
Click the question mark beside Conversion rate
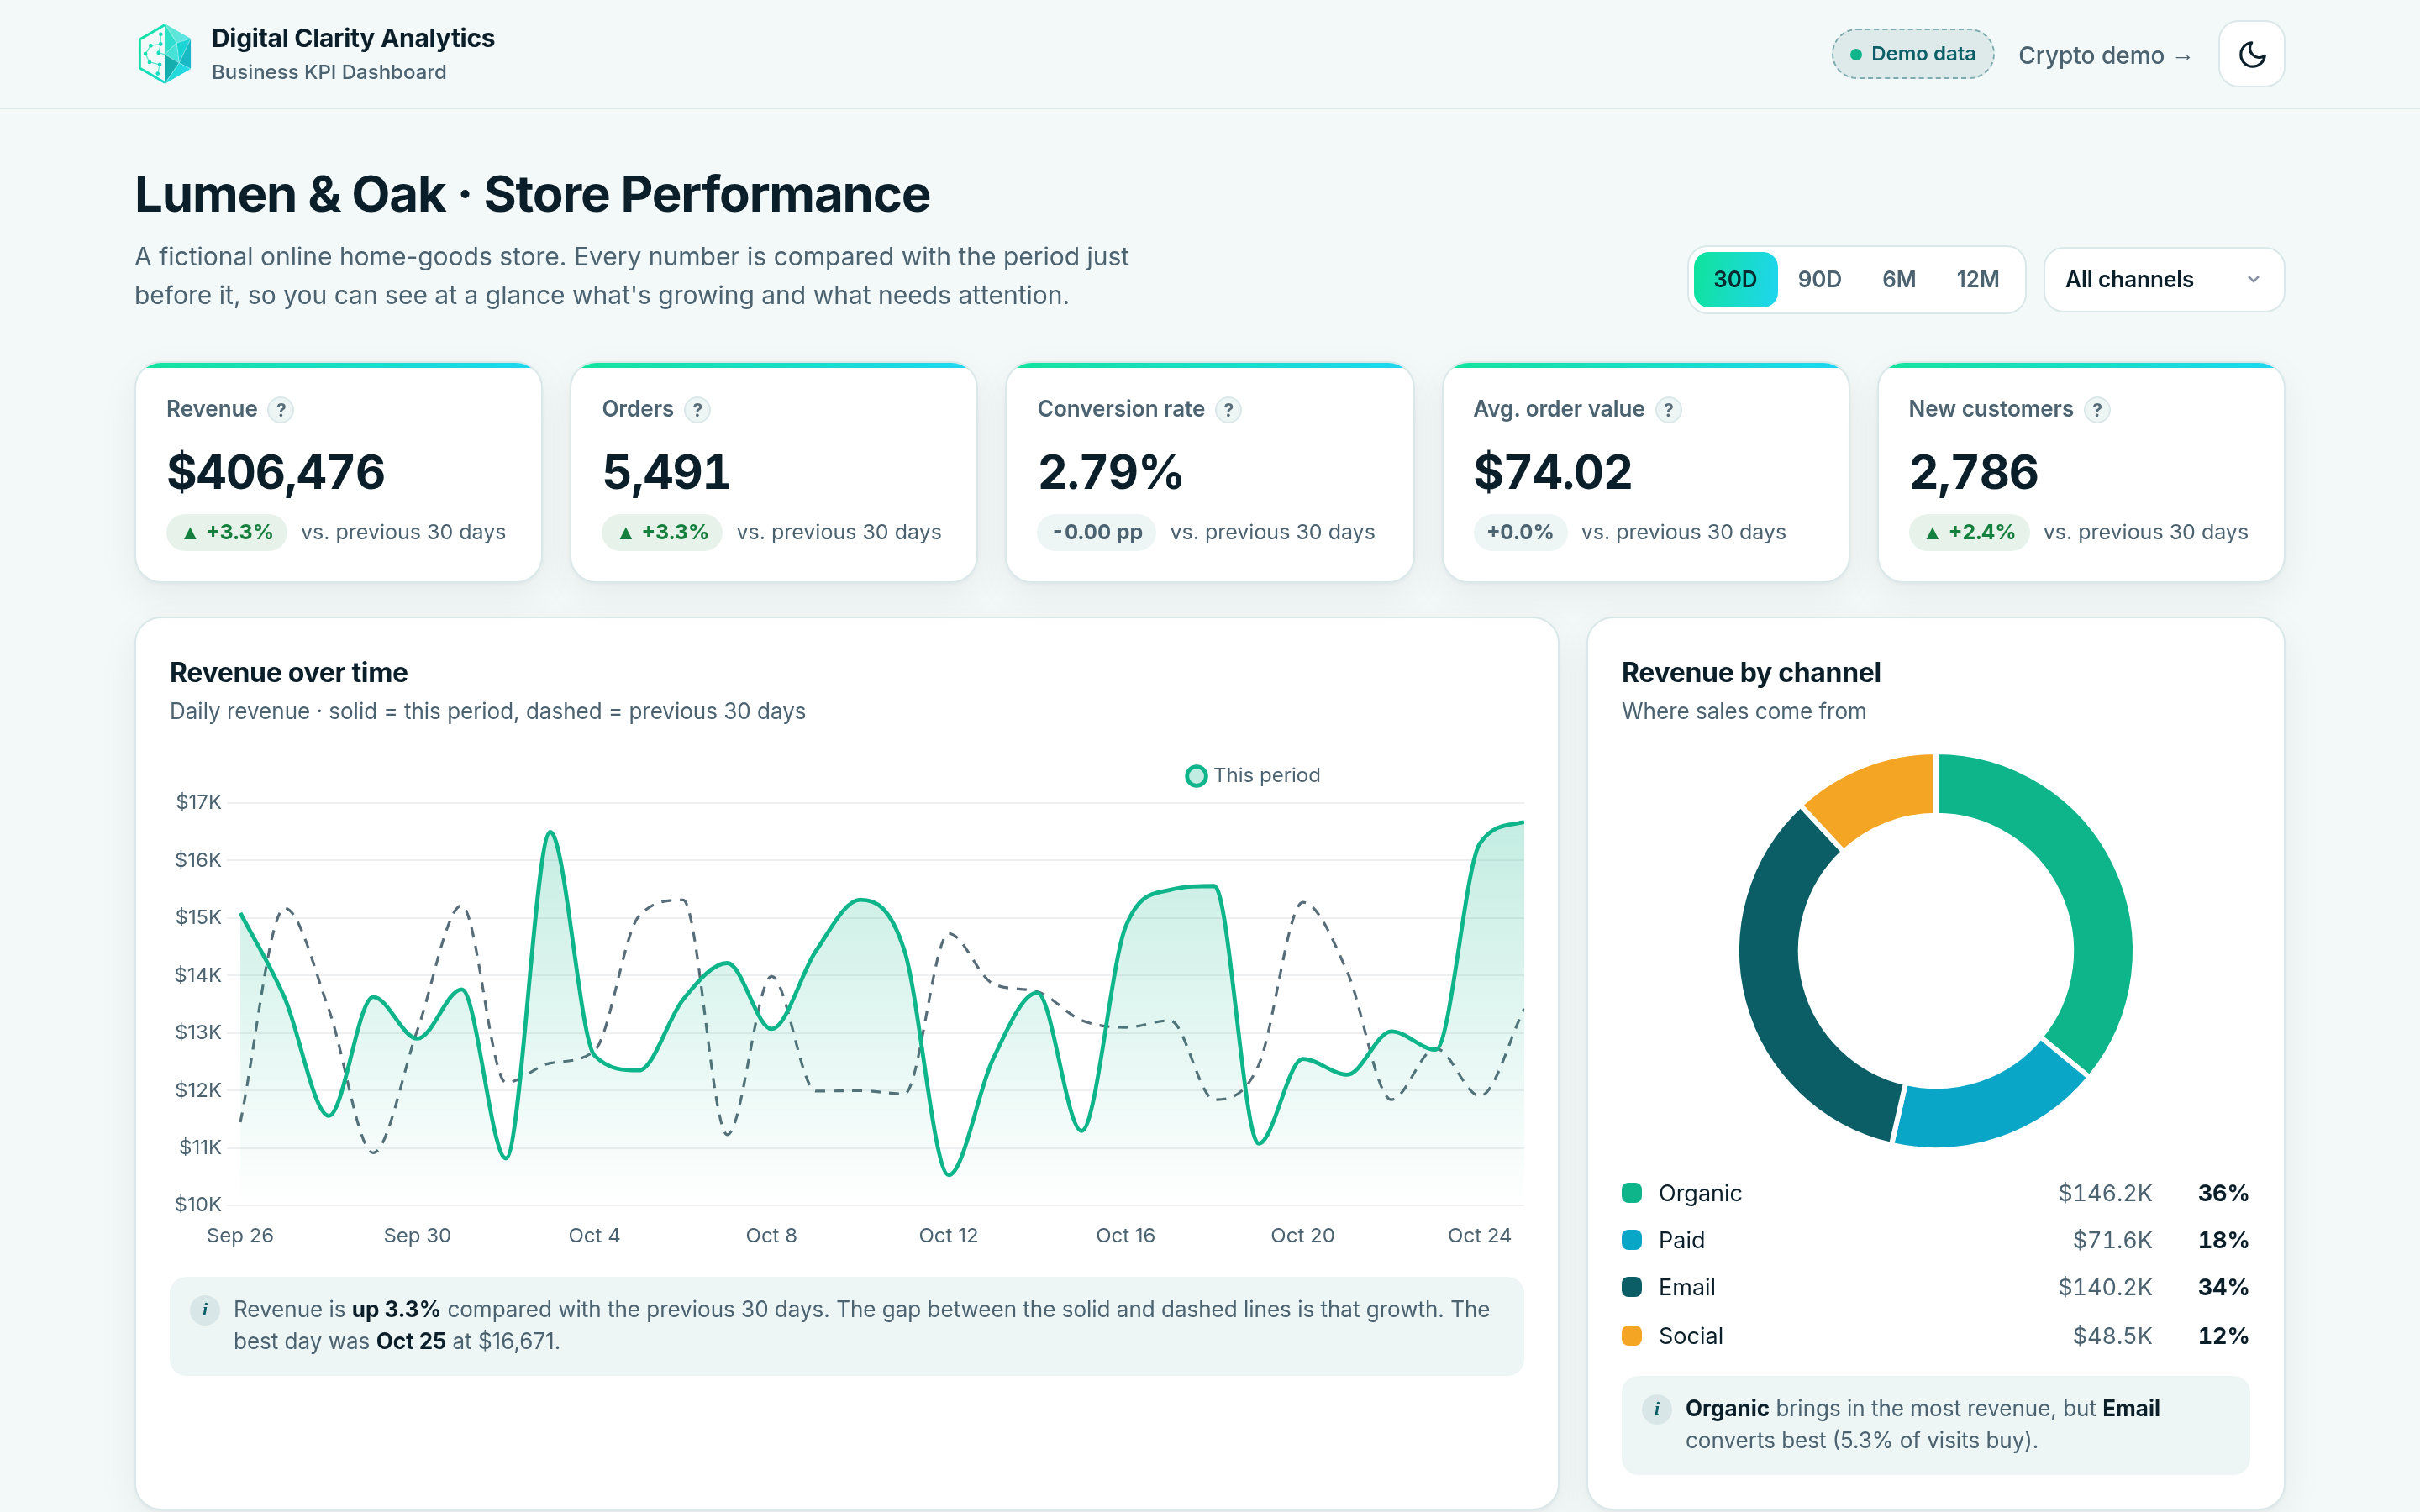point(1228,410)
